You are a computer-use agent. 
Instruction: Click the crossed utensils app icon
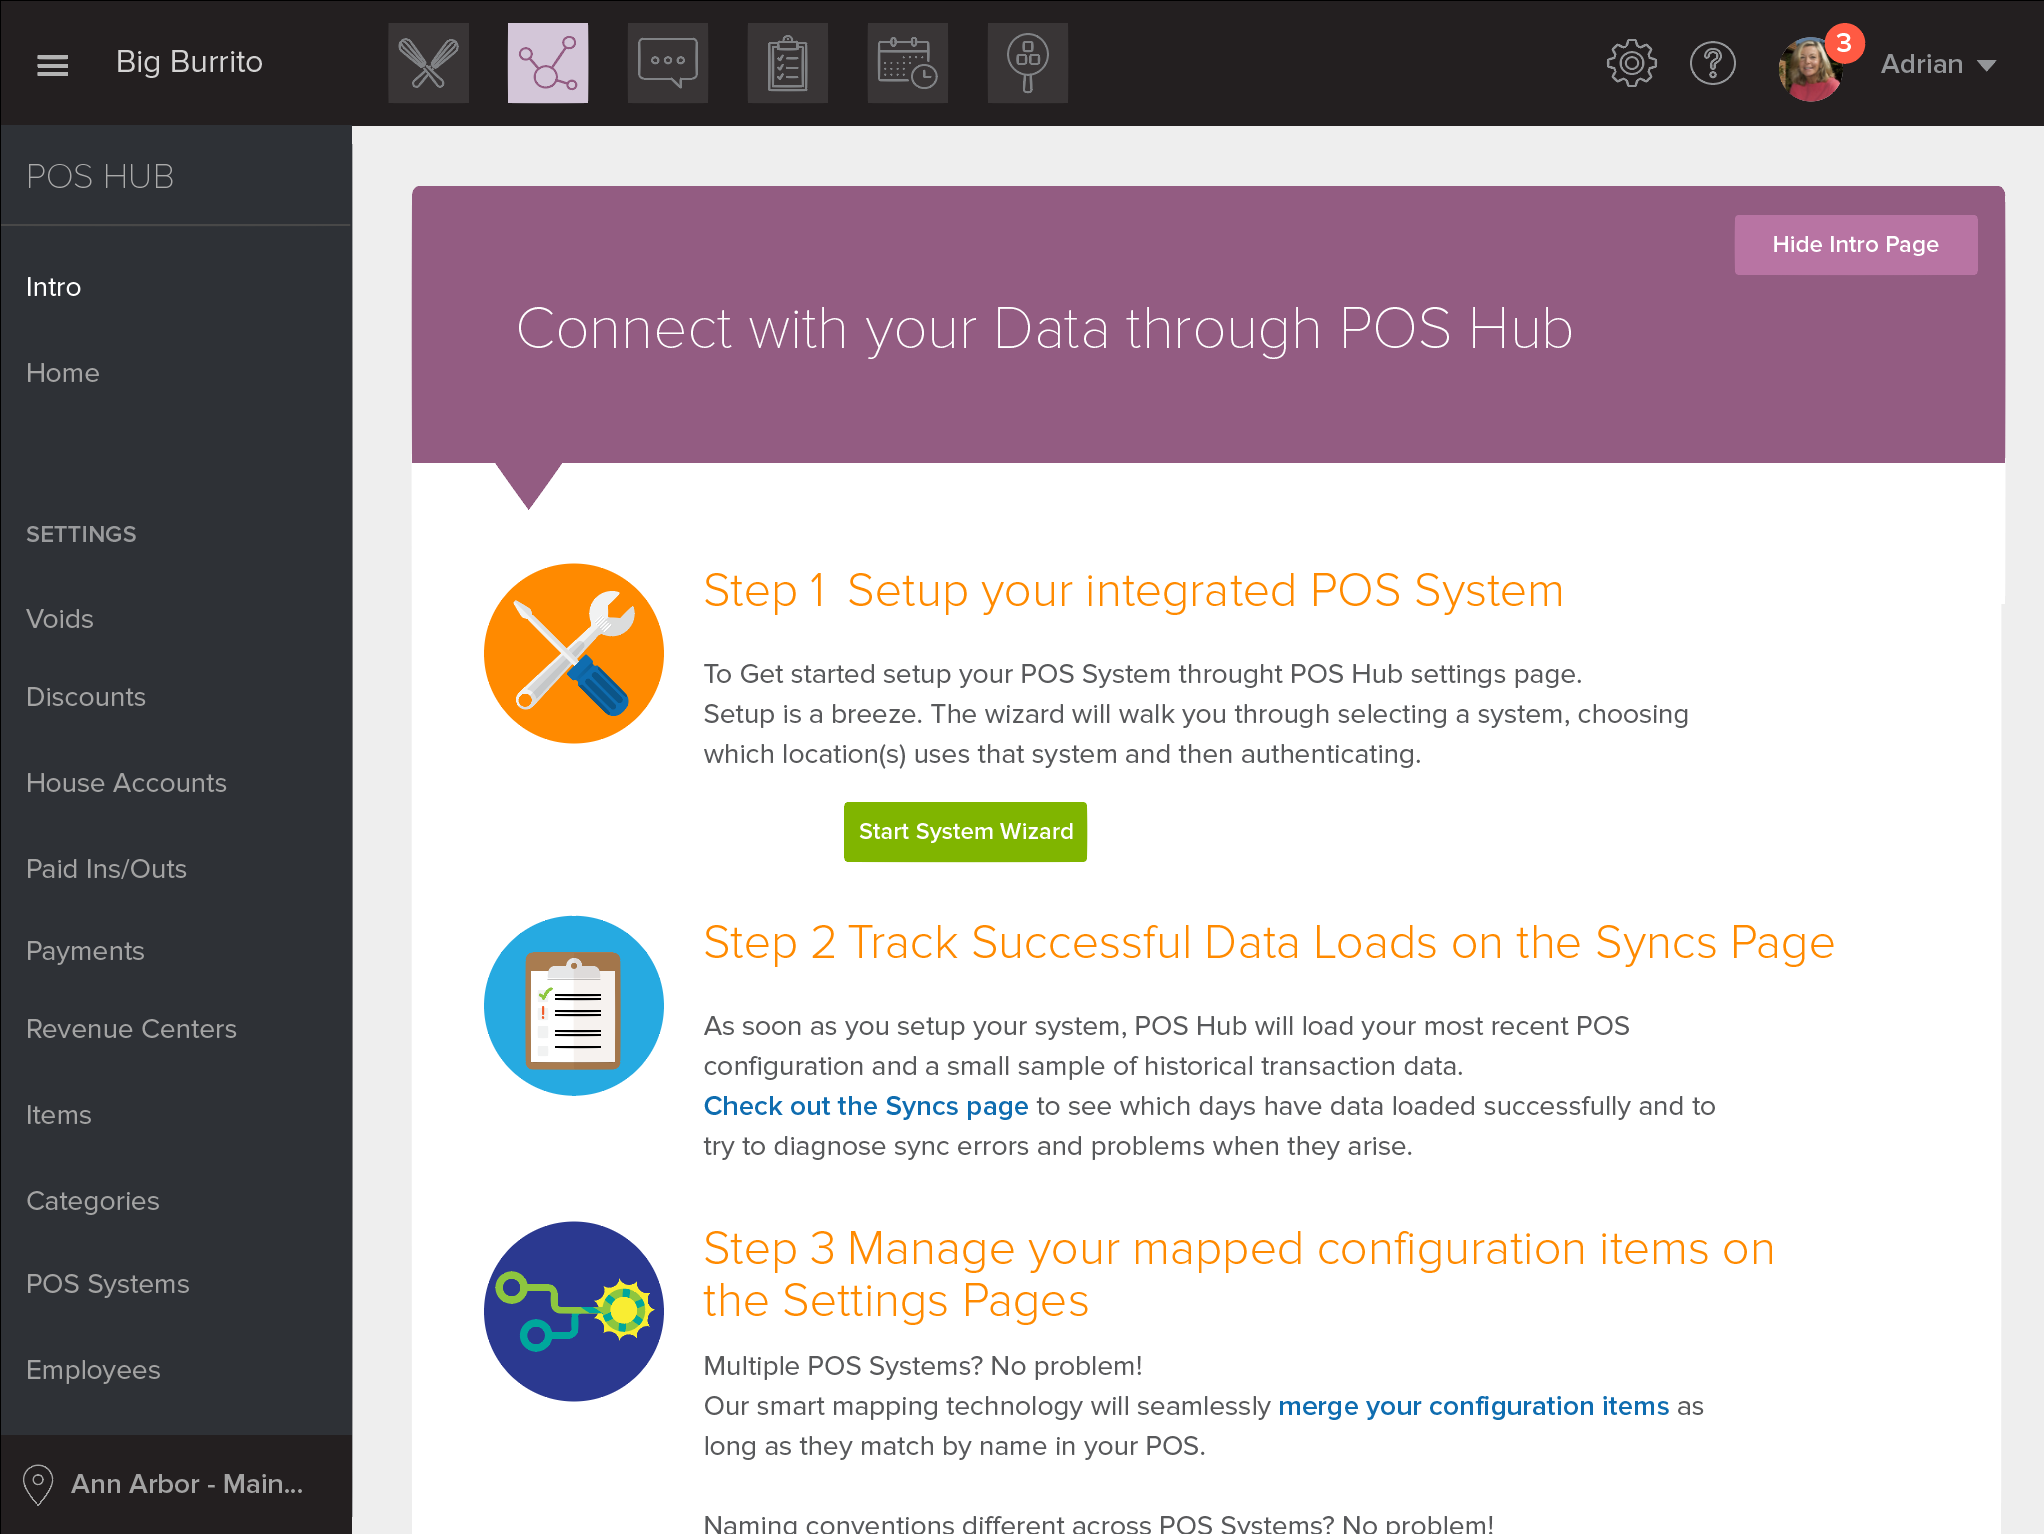point(428,63)
